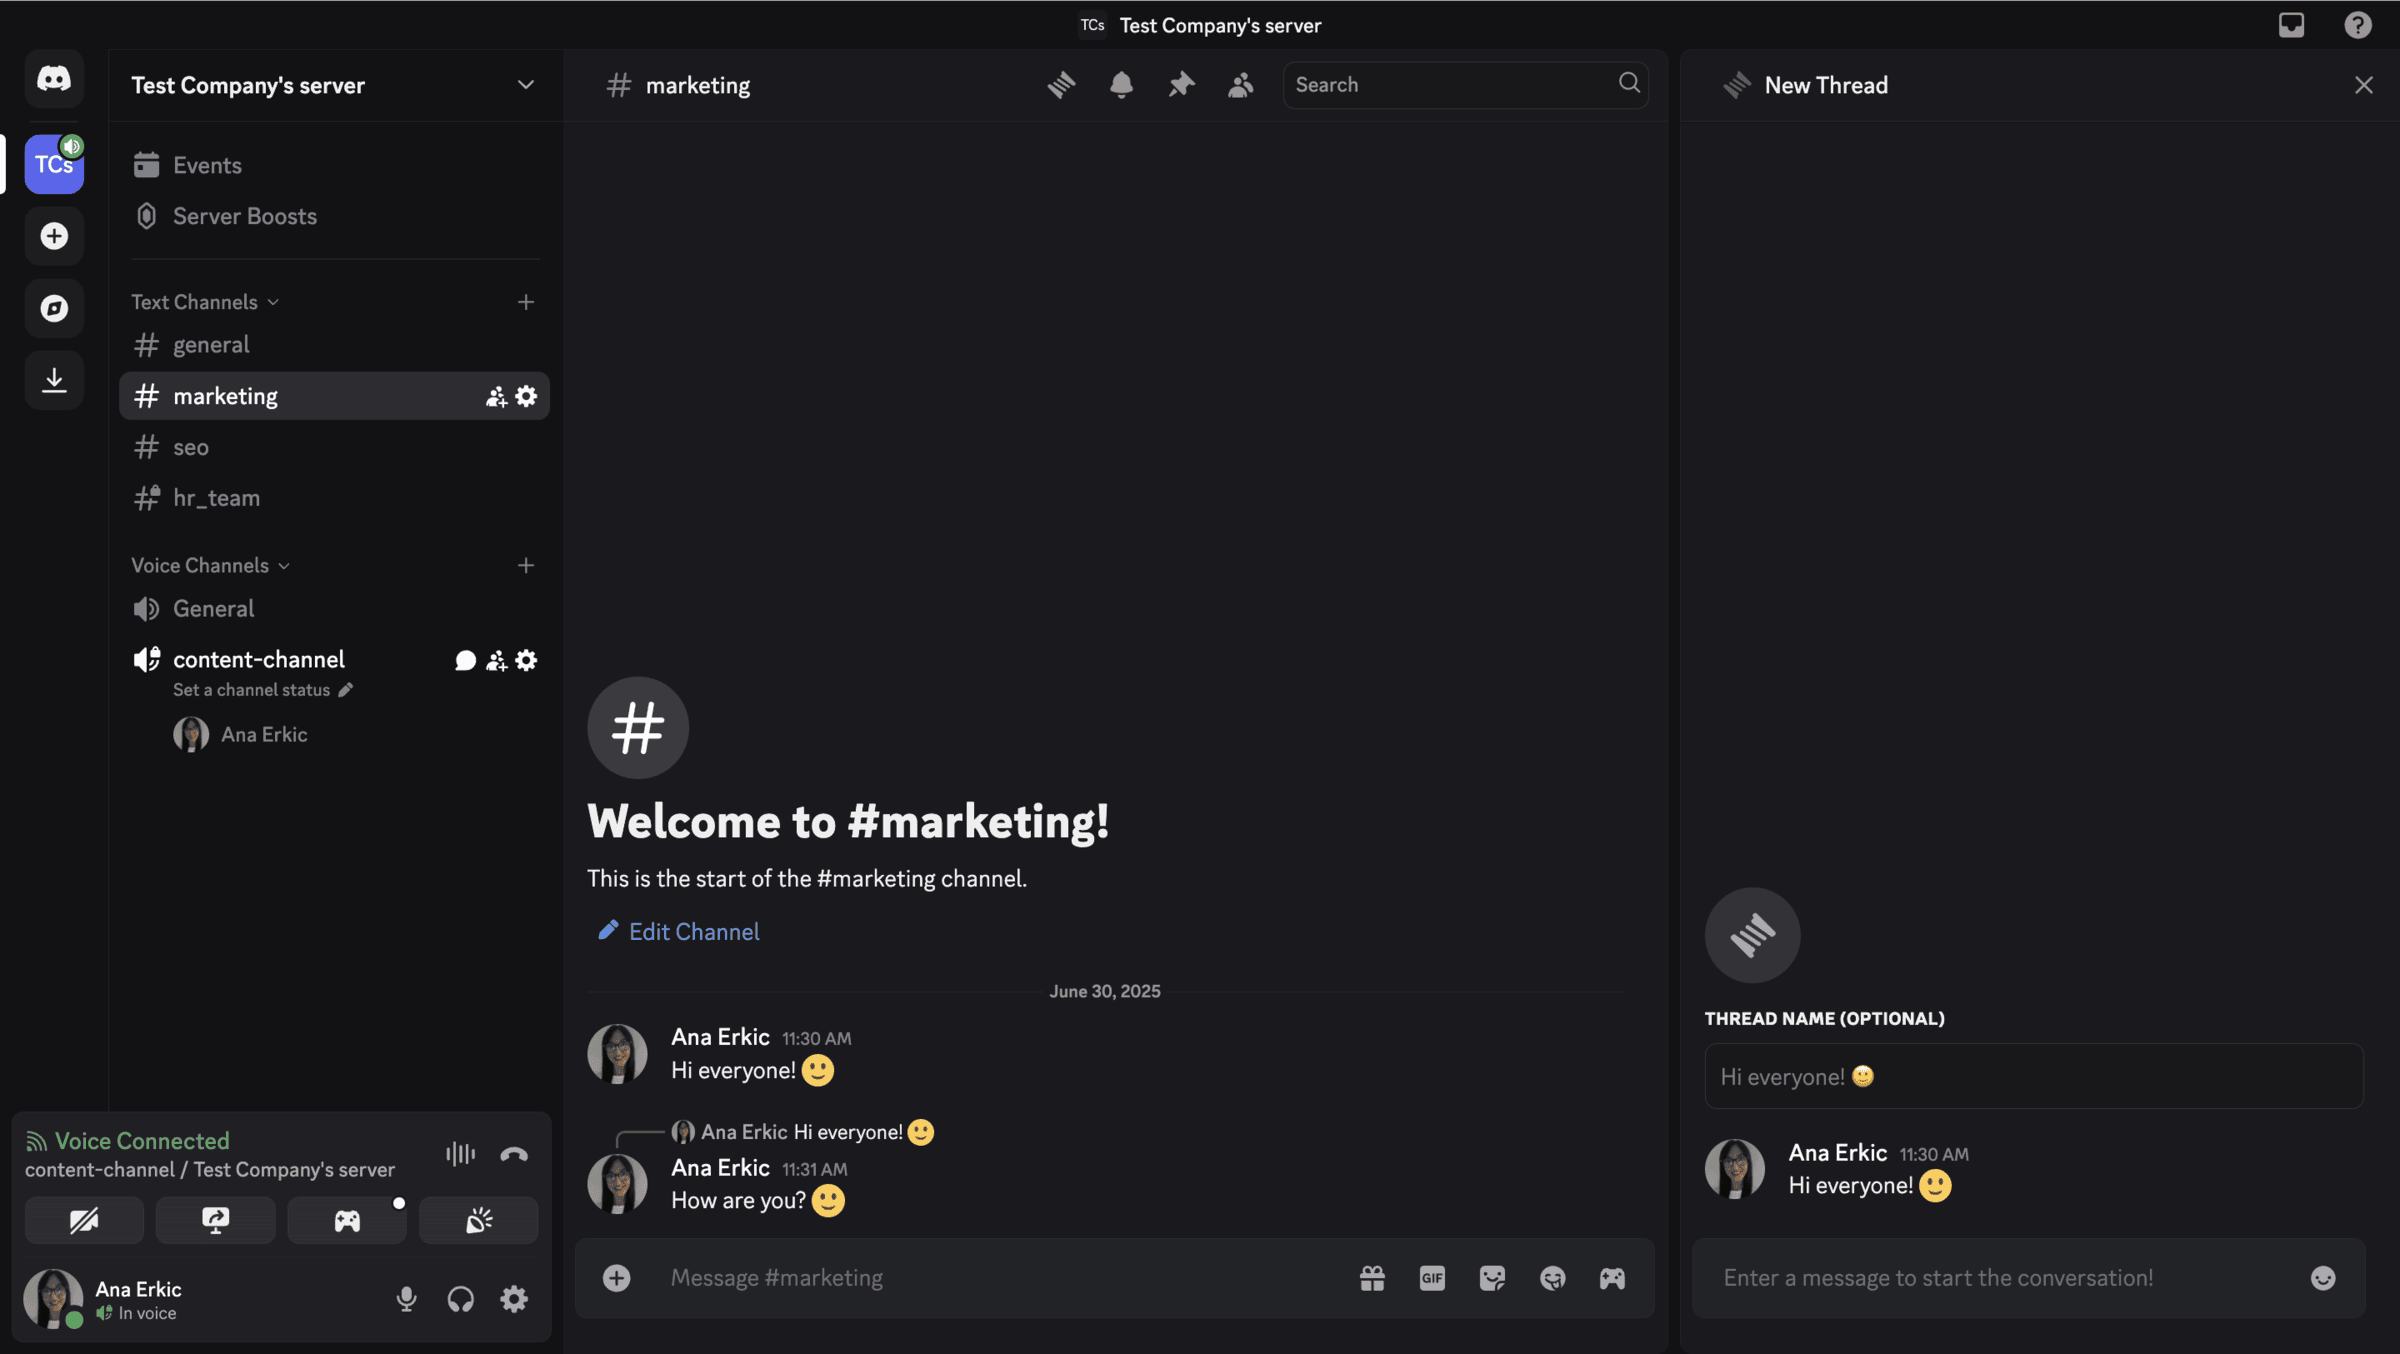Viewport: 2400px width, 1354px height.
Task: Open user settings gear
Action: click(x=514, y=1299)
